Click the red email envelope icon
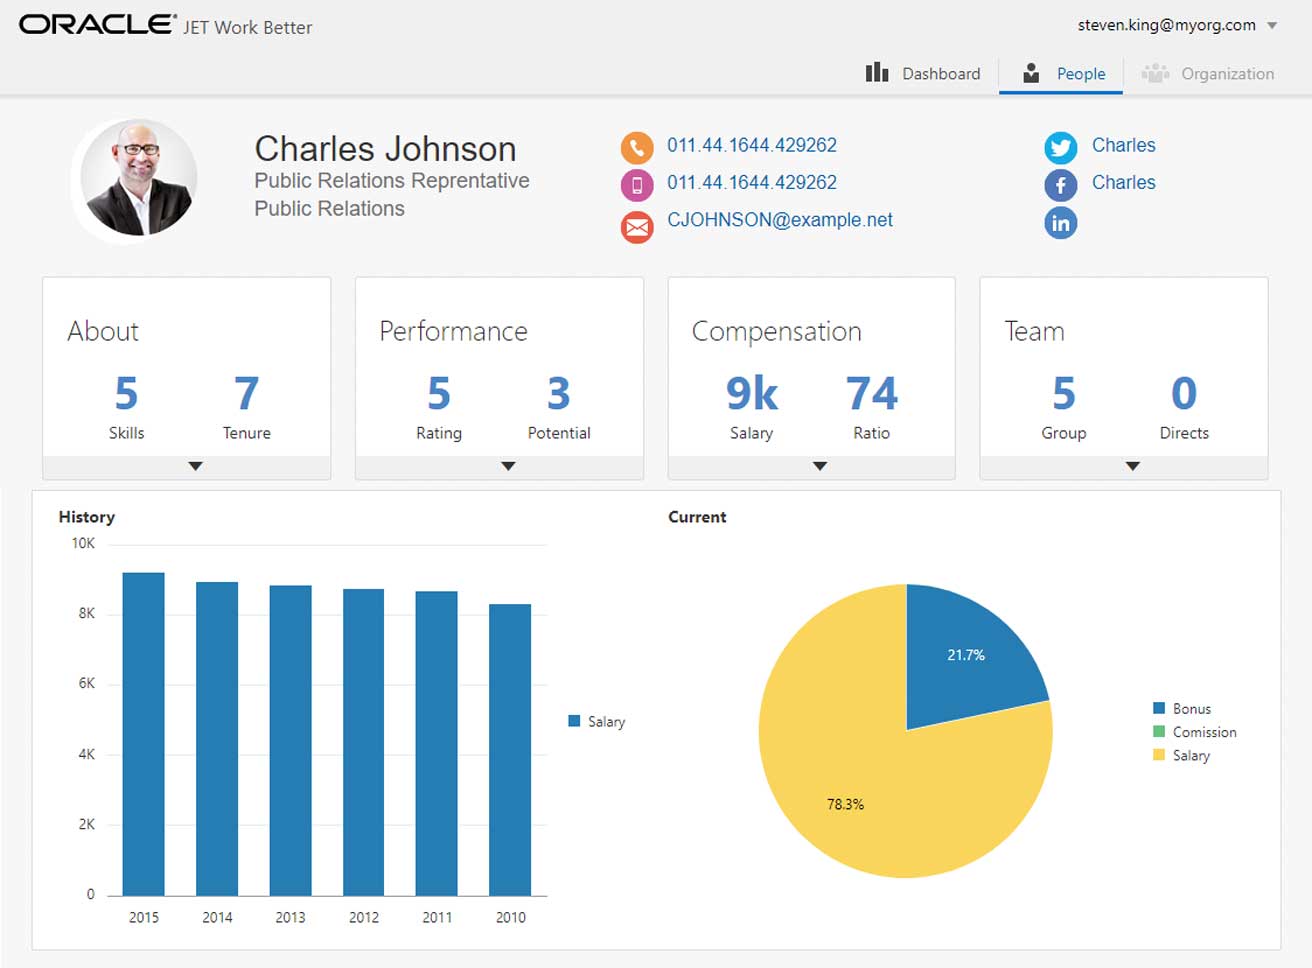The width and height of the screenshot is (1312, 968). pos(637,227)
